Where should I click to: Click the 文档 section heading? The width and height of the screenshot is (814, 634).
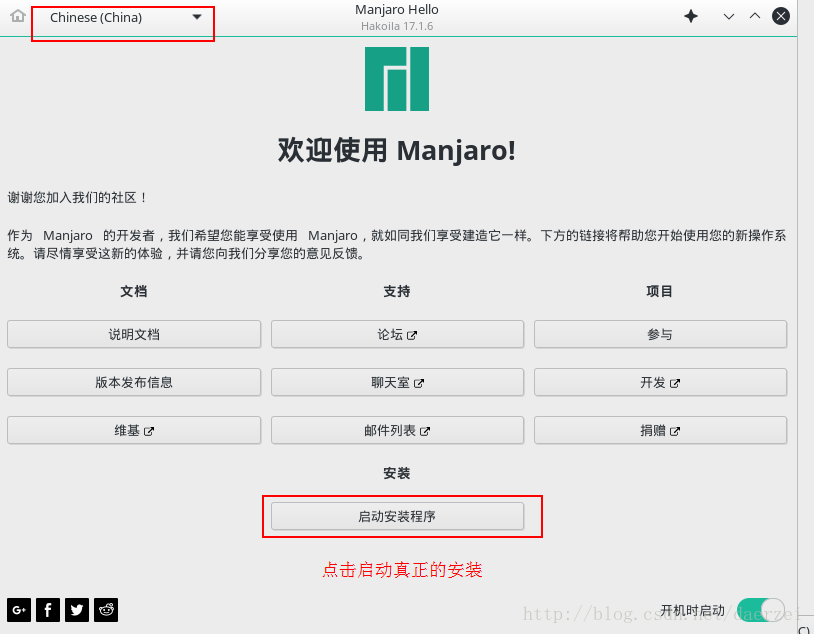[x=134, y=291]
